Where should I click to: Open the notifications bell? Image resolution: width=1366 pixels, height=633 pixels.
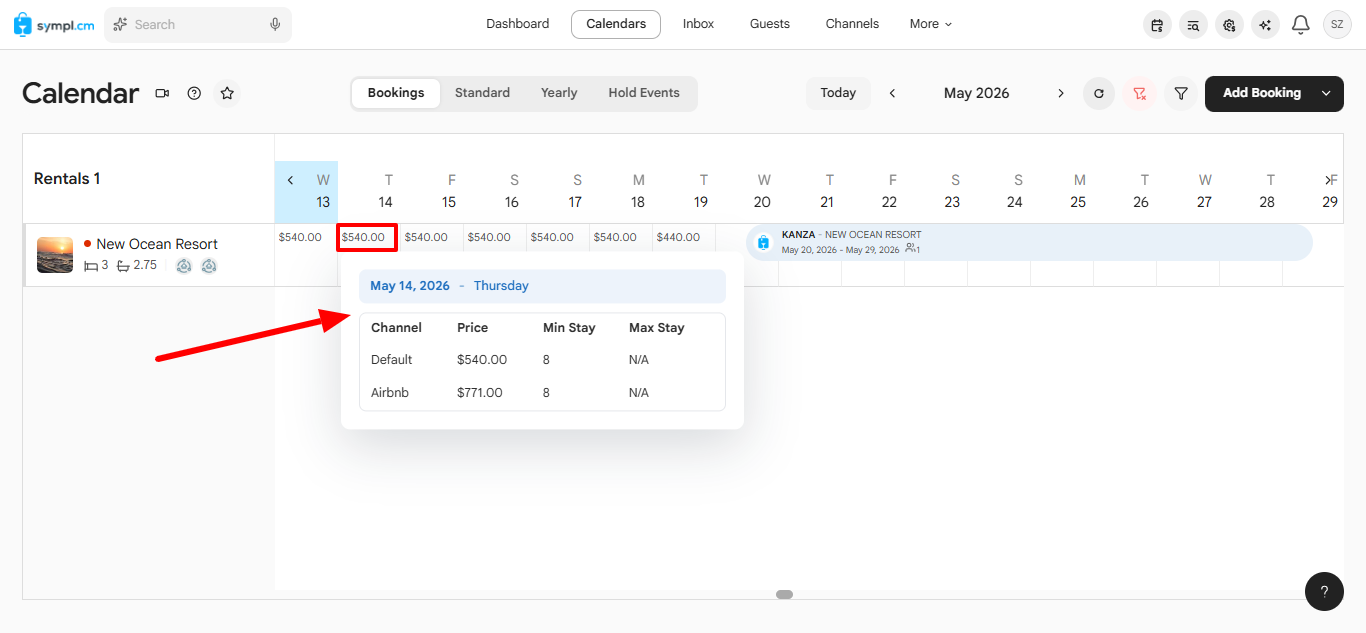tap(1300, 24)
